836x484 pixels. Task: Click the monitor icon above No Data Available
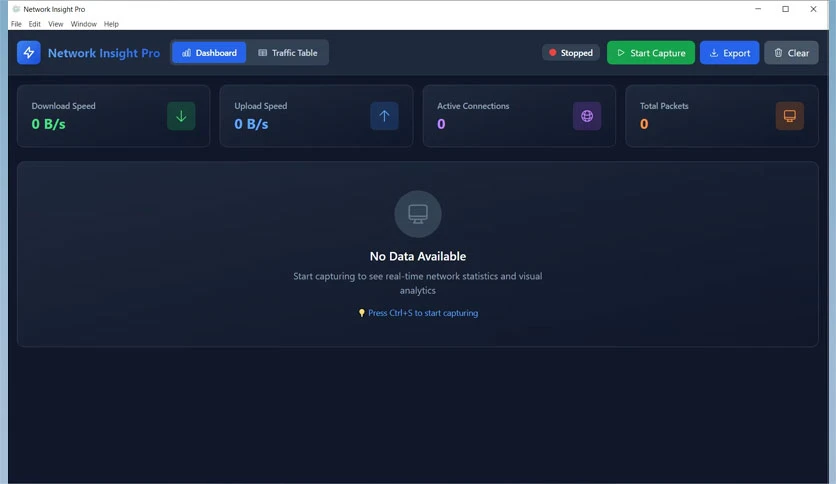418,214
